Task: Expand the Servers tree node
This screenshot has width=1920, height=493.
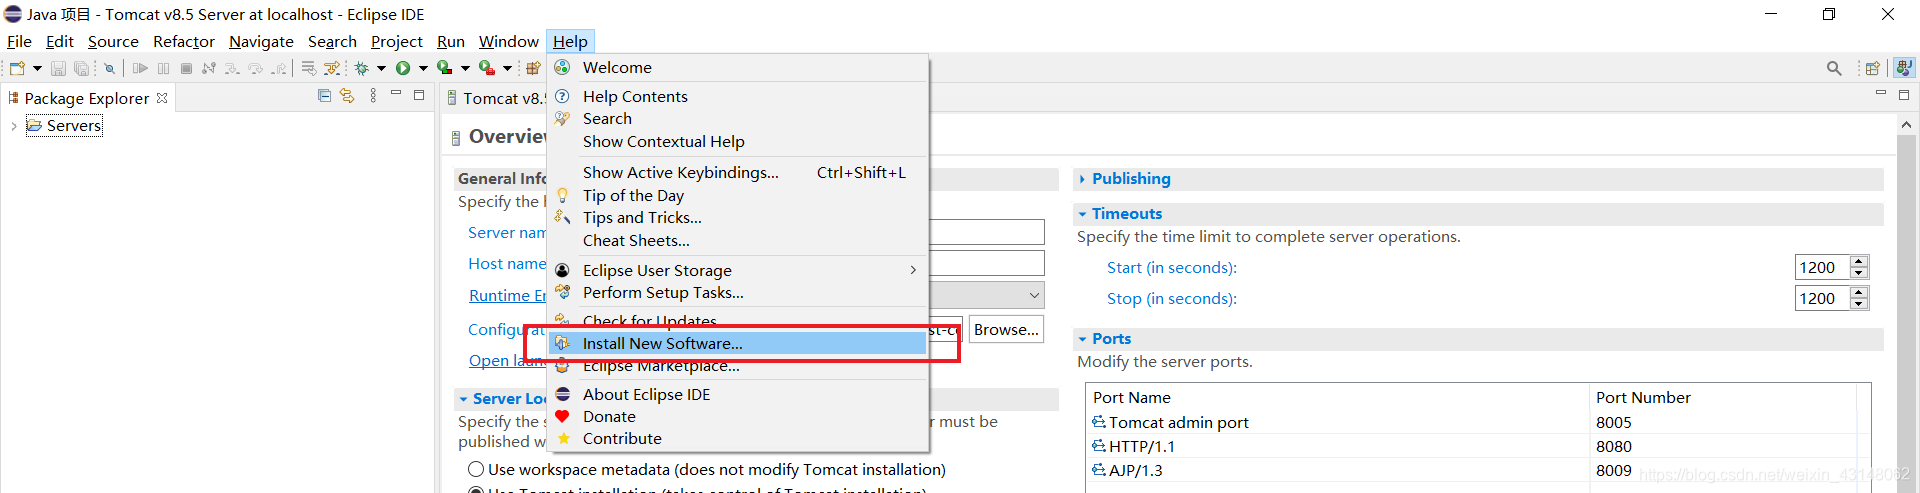Action: [x=13, y=126]
